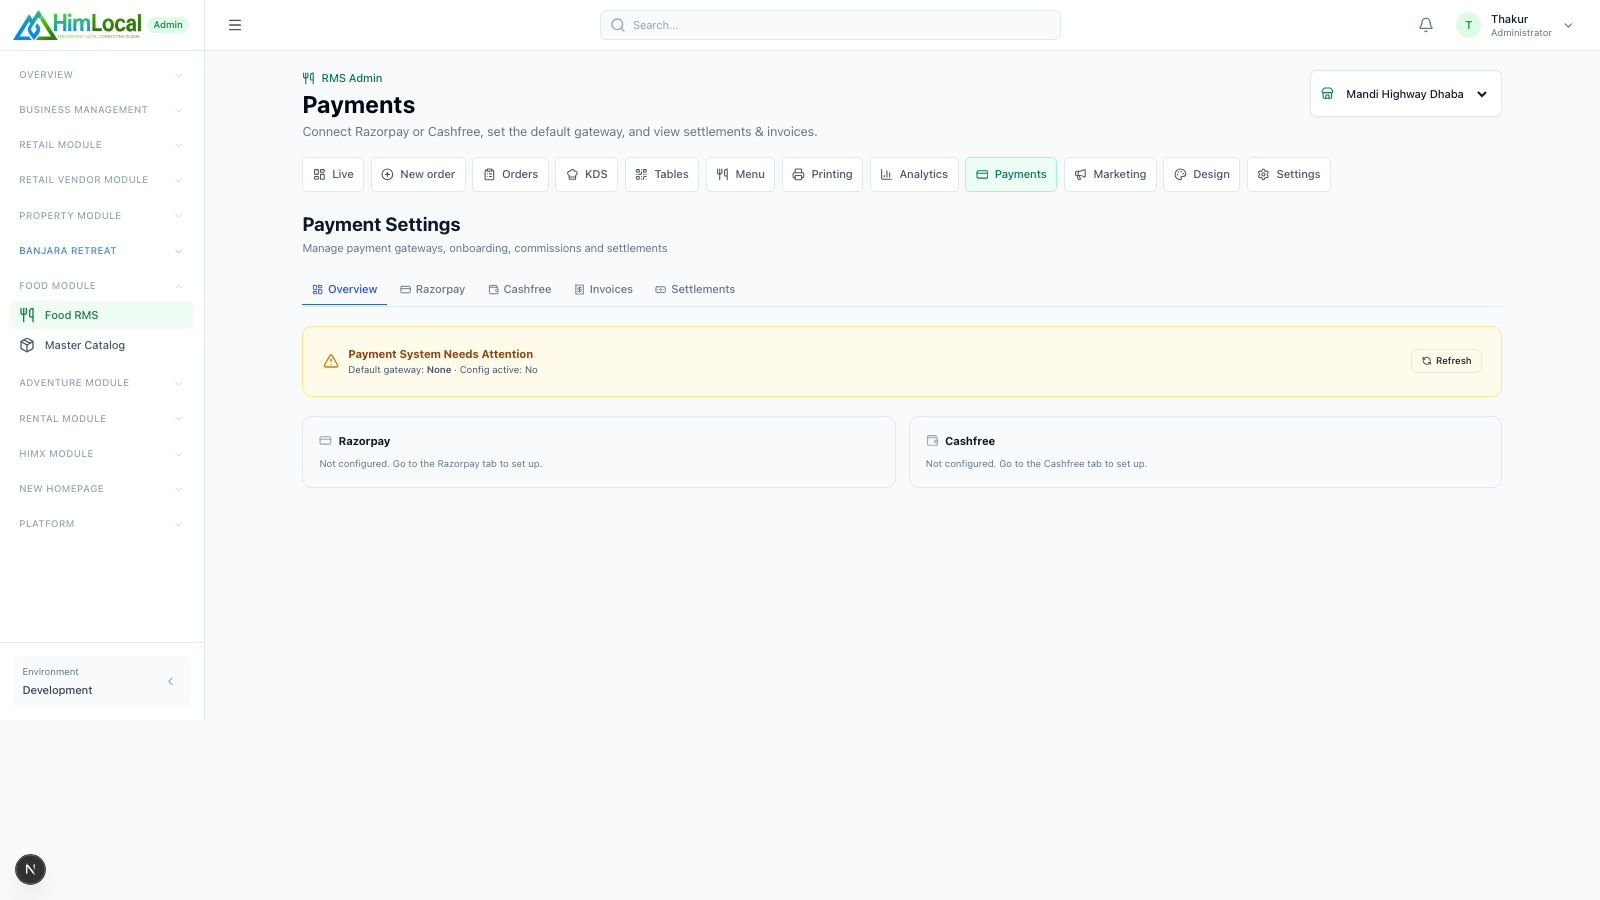Click the Refresh button

[1446, 361]
